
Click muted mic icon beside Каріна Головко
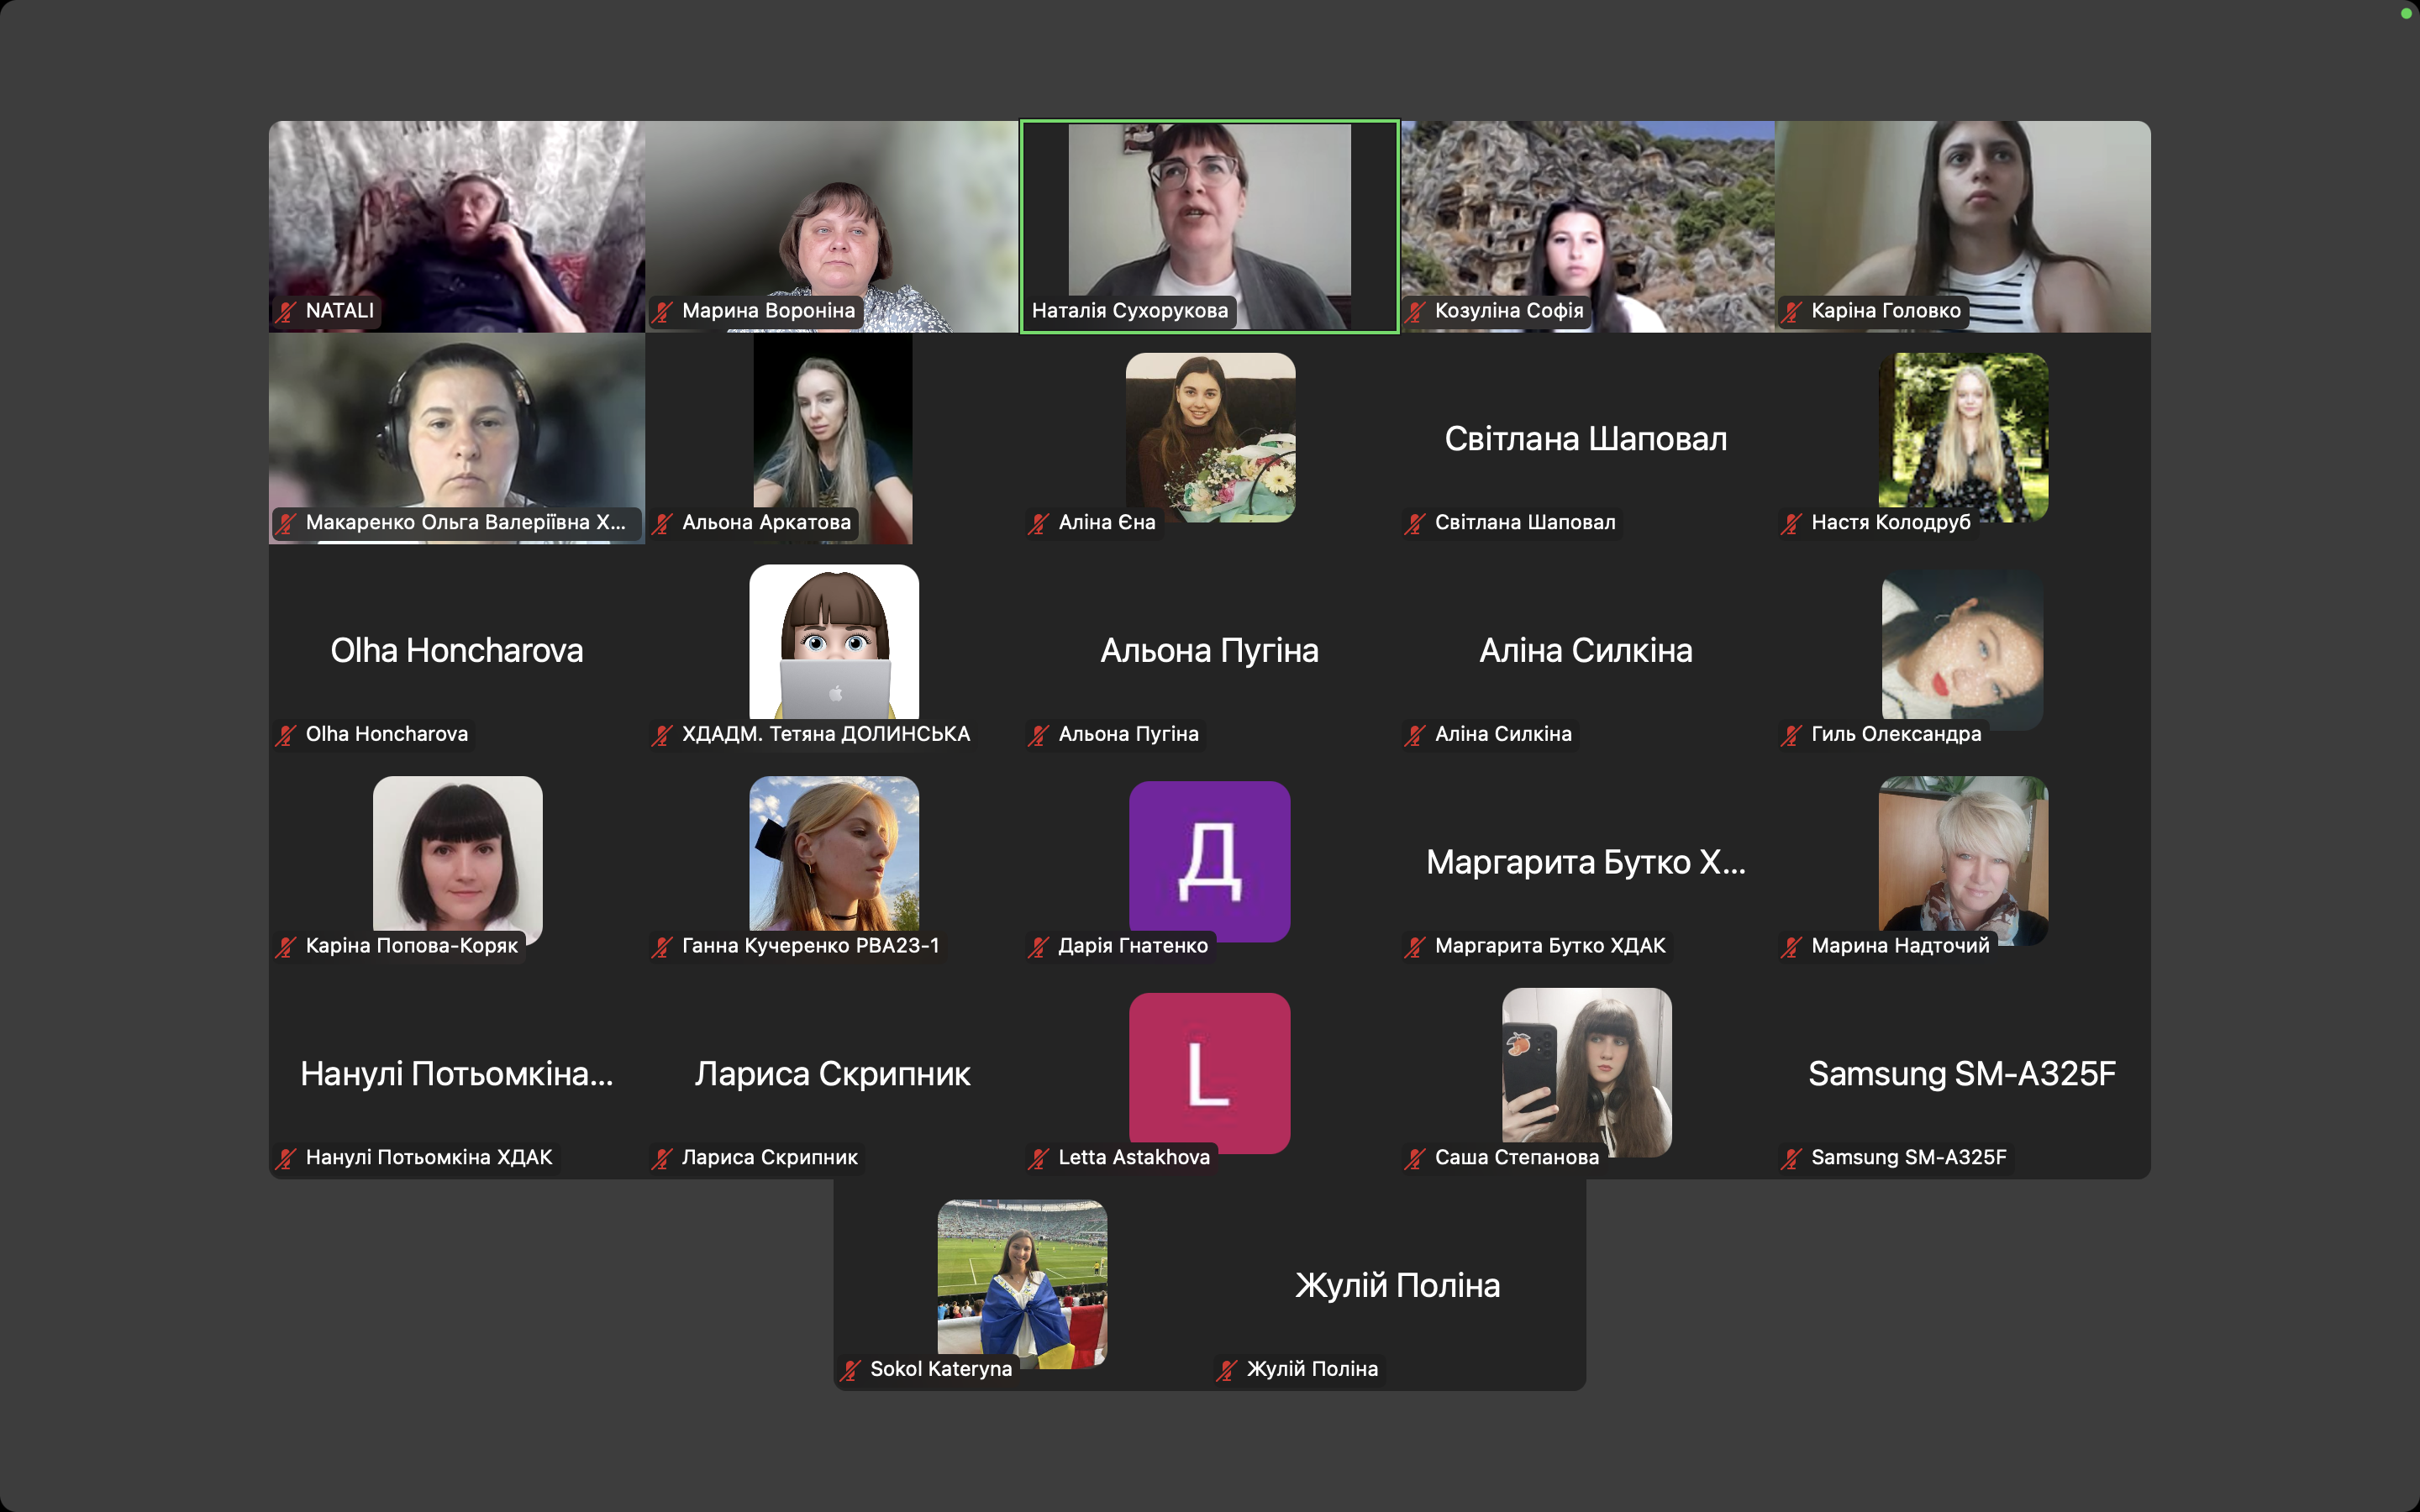pyautogui.click(x=1791, y=311)
